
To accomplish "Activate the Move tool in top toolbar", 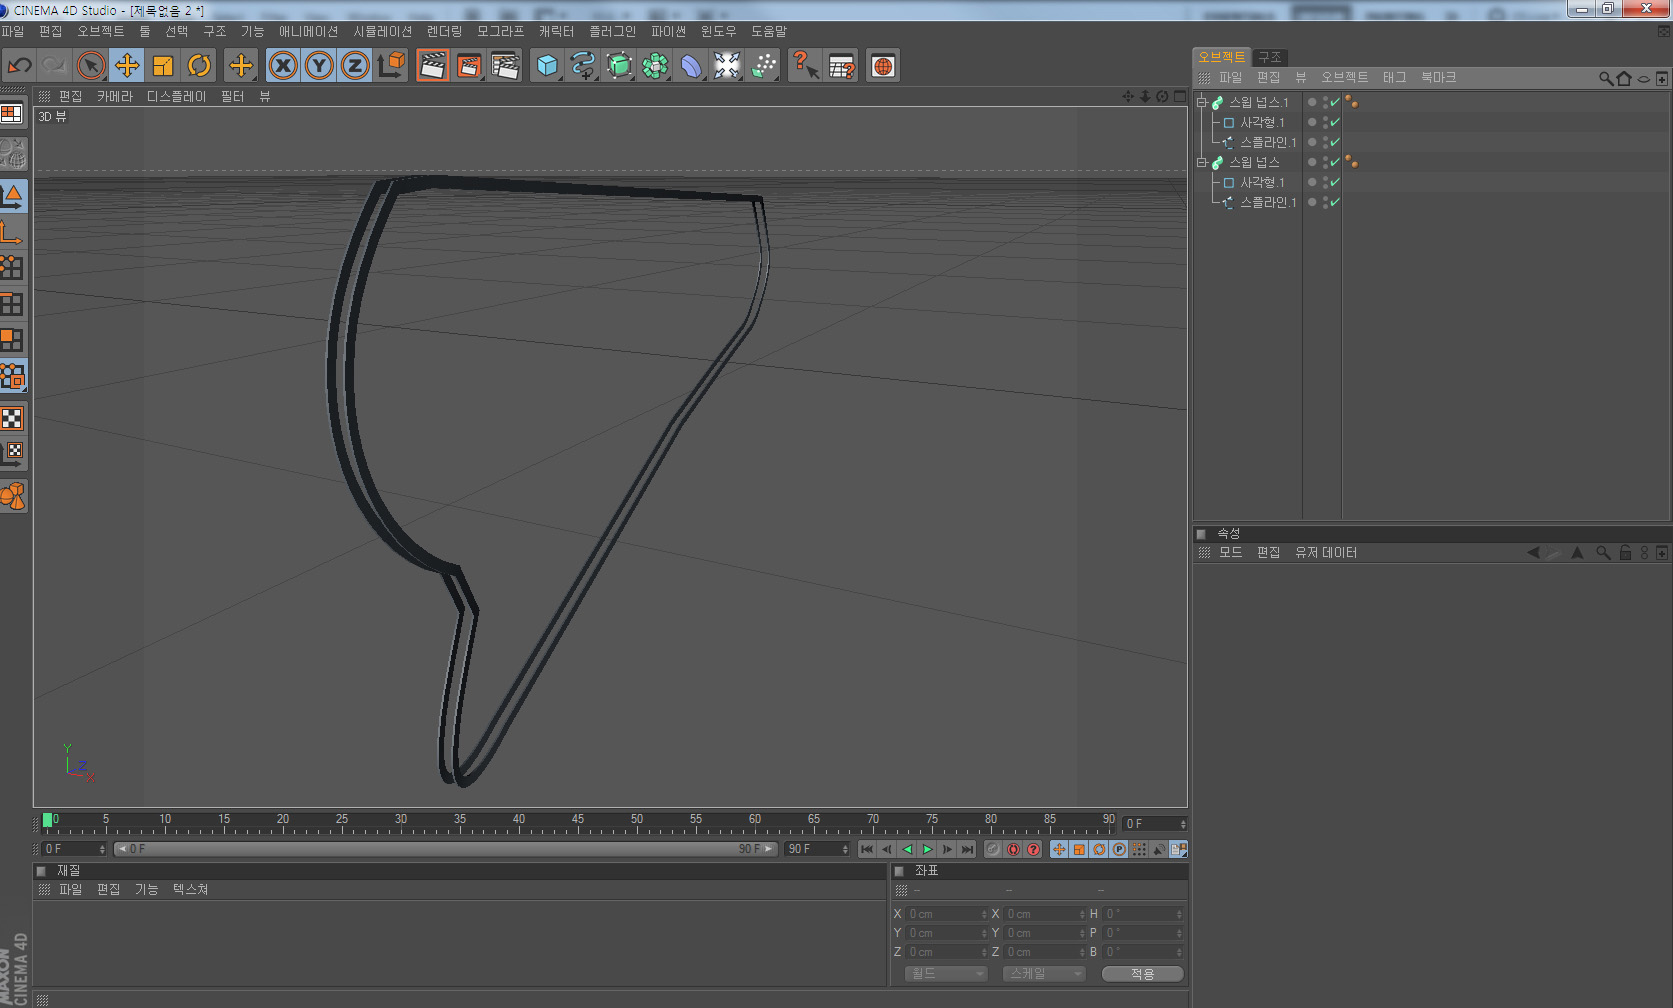I will (127, 66).
